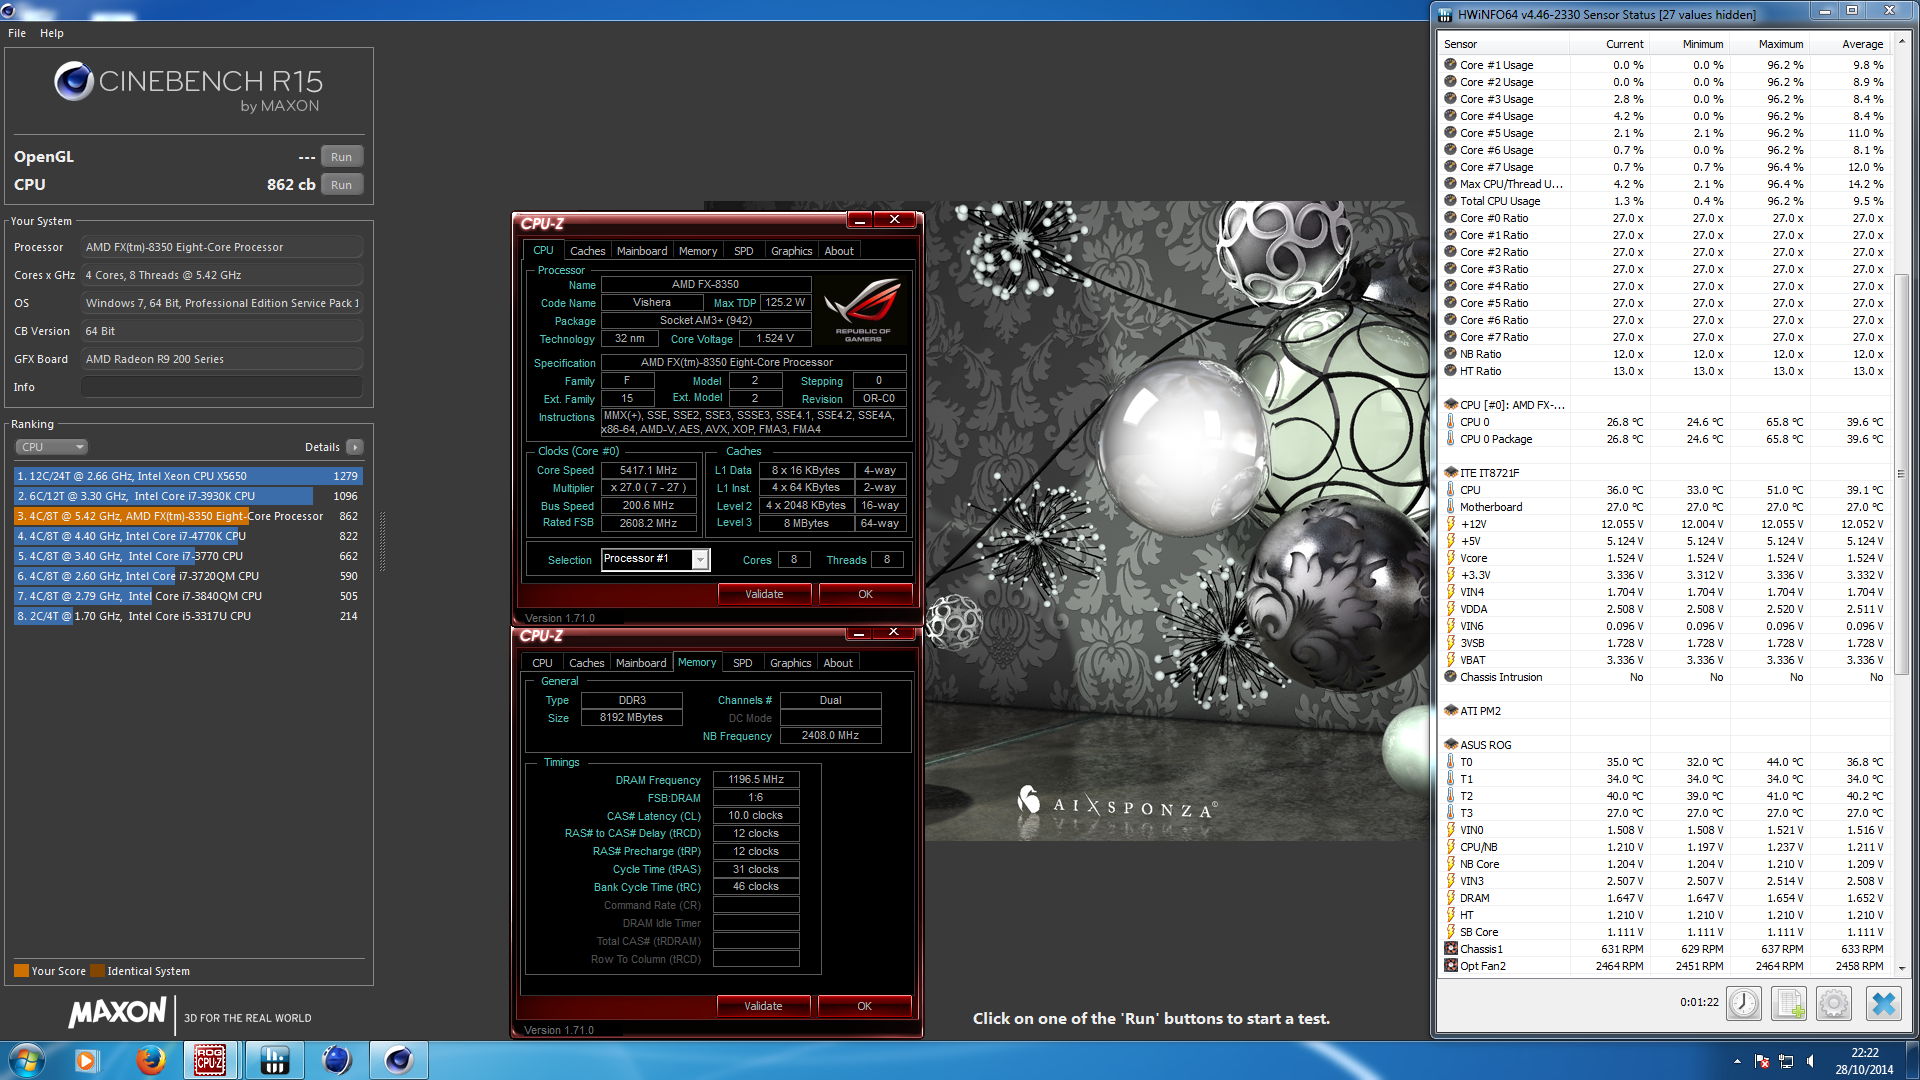Click the Cinebench R15 logo
Viewport: 1920px width, 1080px height.
point(188,87)
